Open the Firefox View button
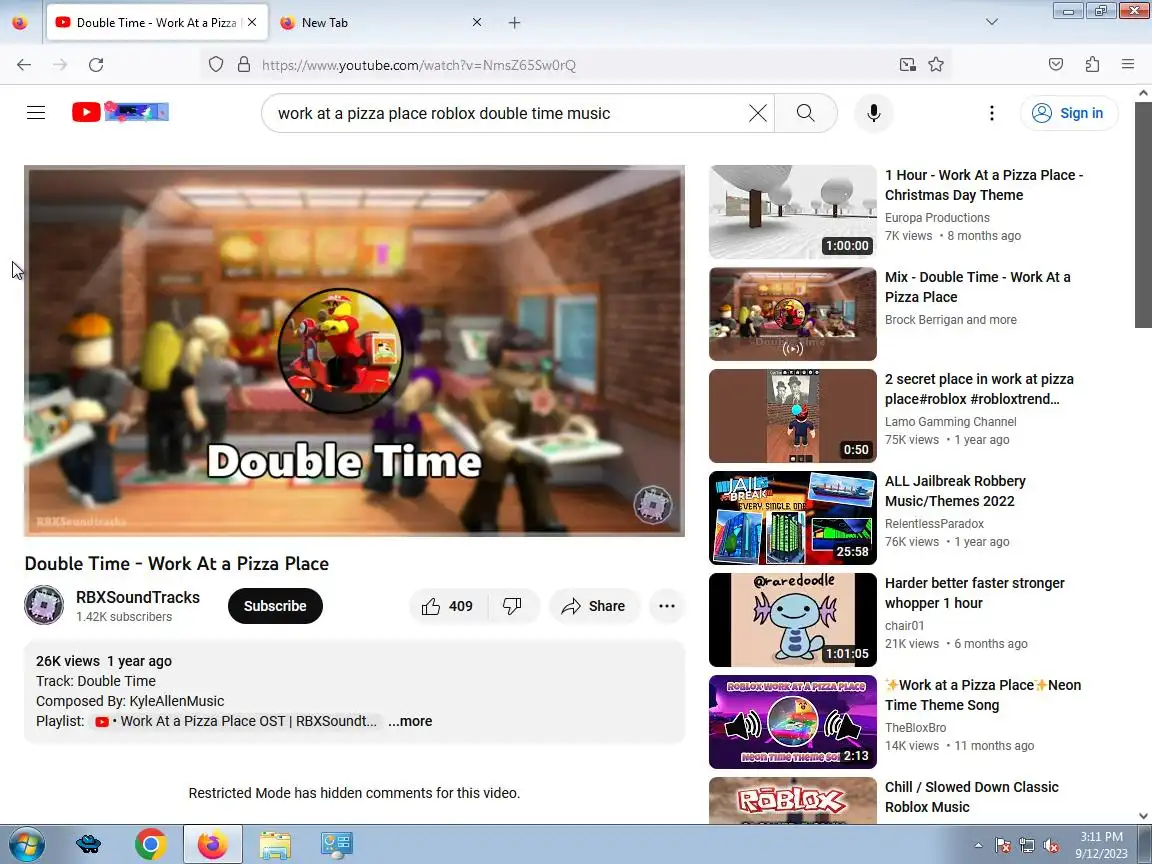The image size is (1152, 864). point(20,23)
